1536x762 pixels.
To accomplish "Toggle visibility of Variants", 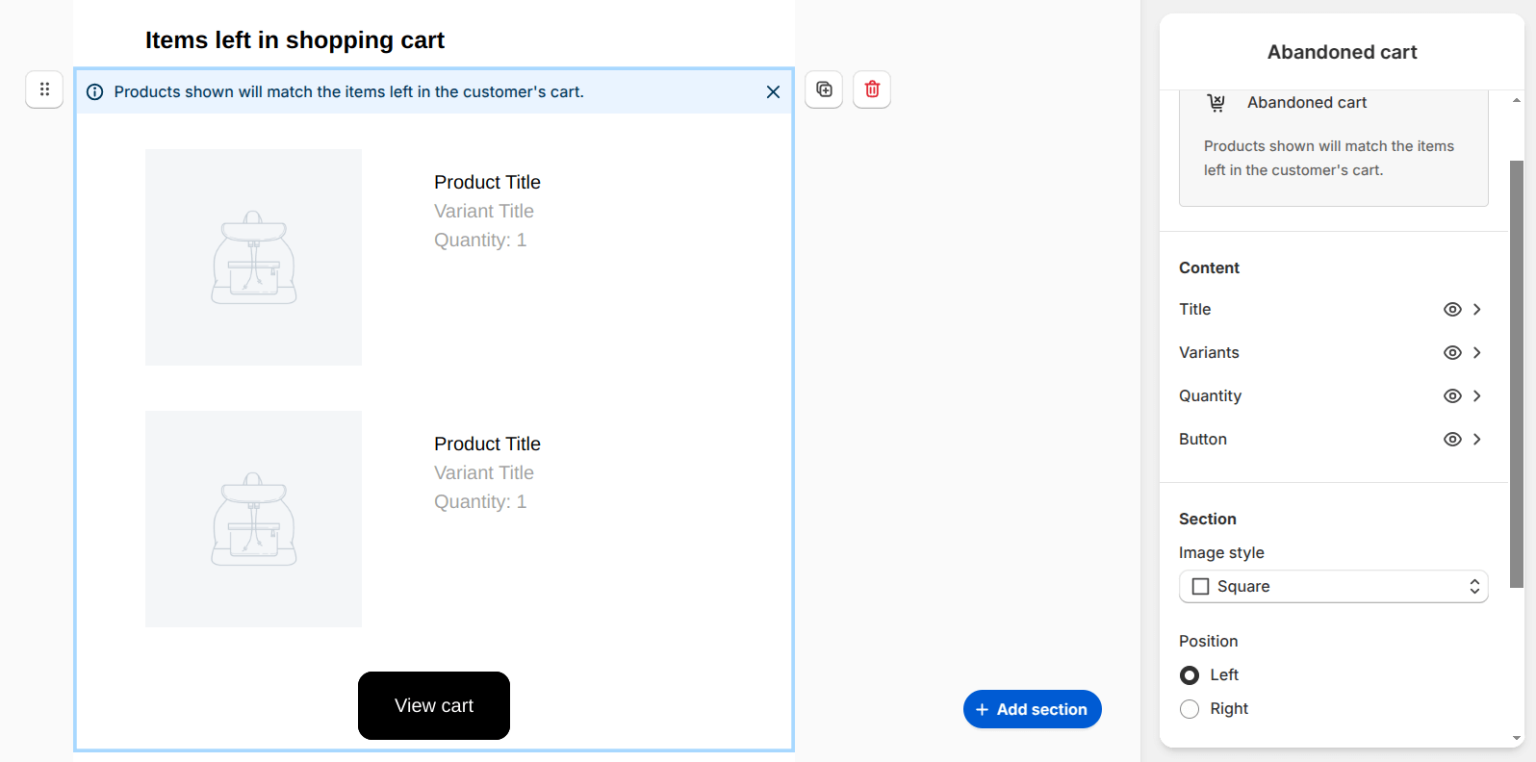I will (1452, 352).
